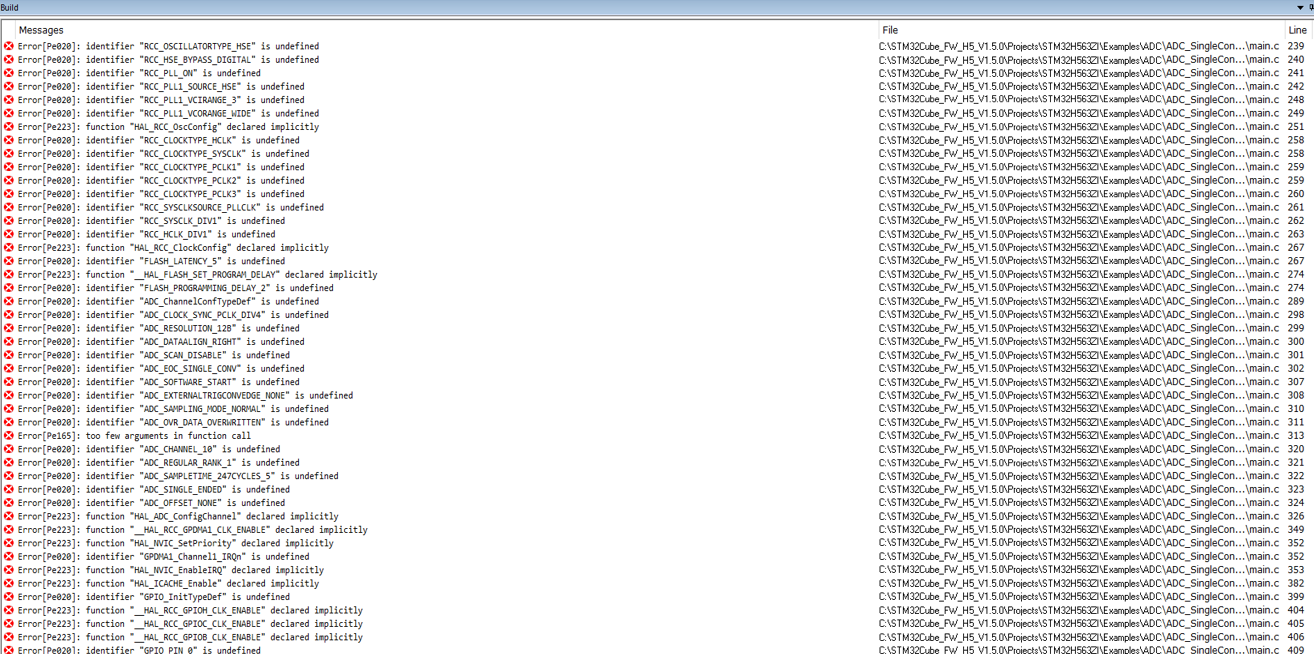Click error icon for ADC_ChannelConfTypeDef undefined
This screenshot has height=654, width=1315.
pos(9,301)
